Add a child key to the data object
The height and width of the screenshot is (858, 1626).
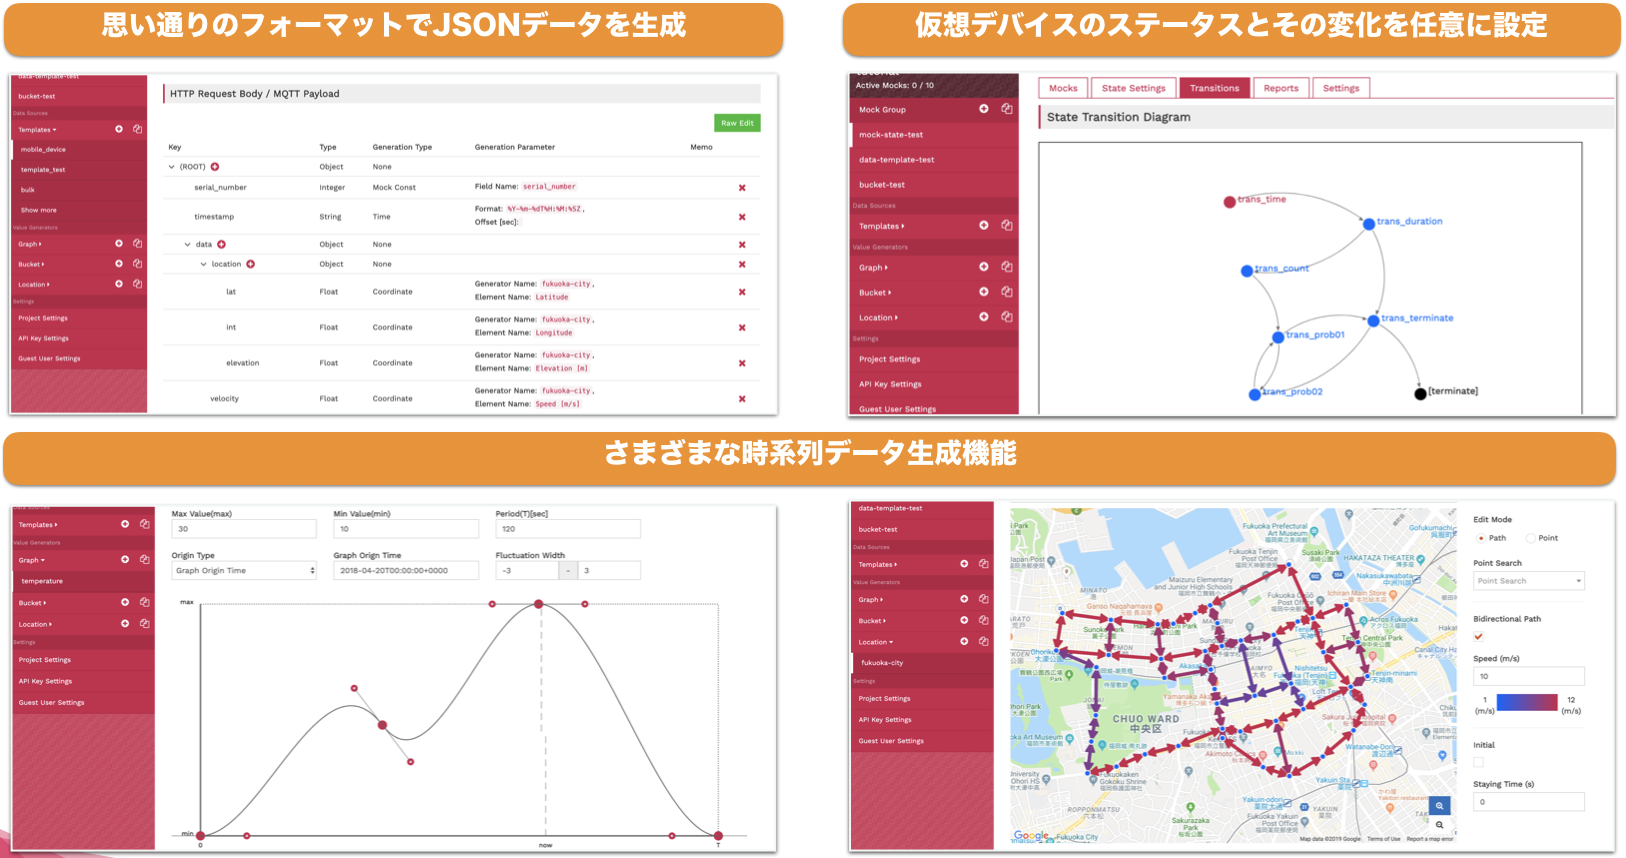(222, 244)
